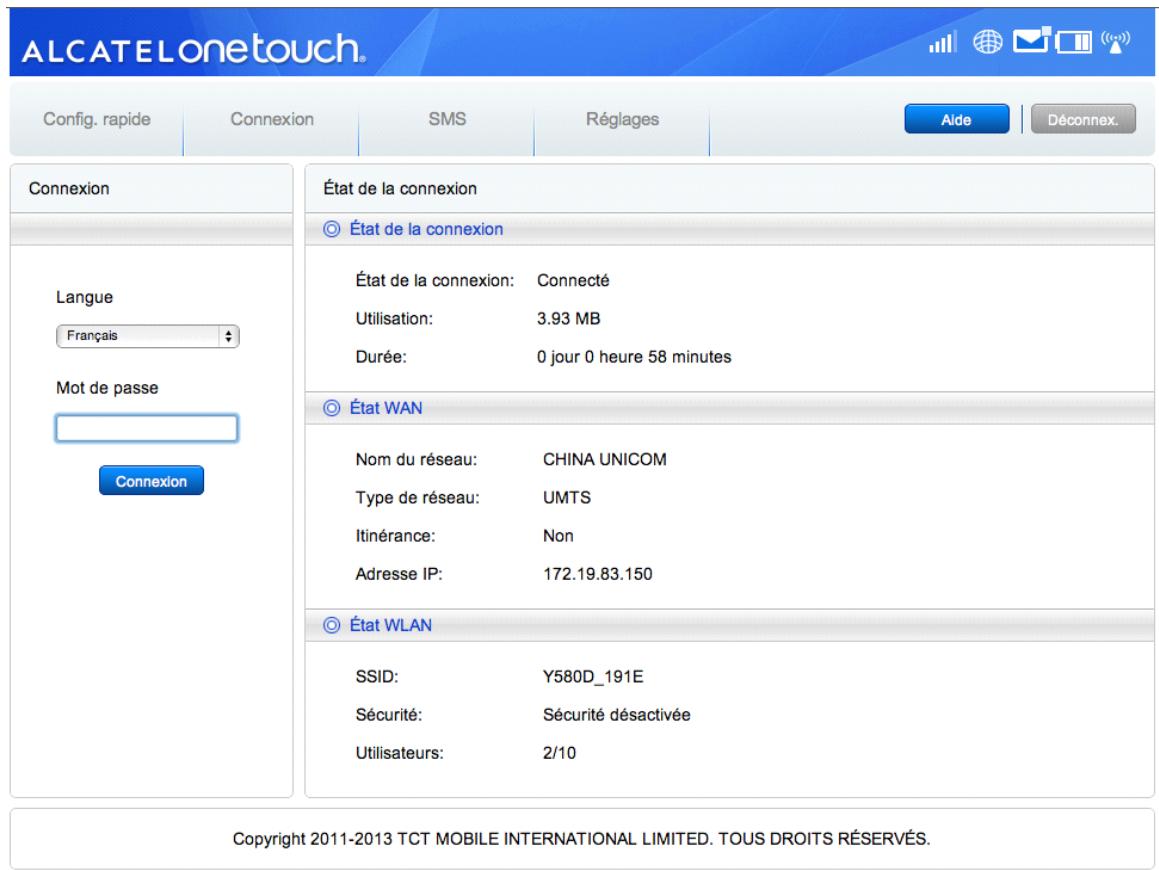The height and width of the screenshot is (870, 1159).
Task: Click the duration value 0 jour 0 heure 58 minutes
Action: [634, 357]
